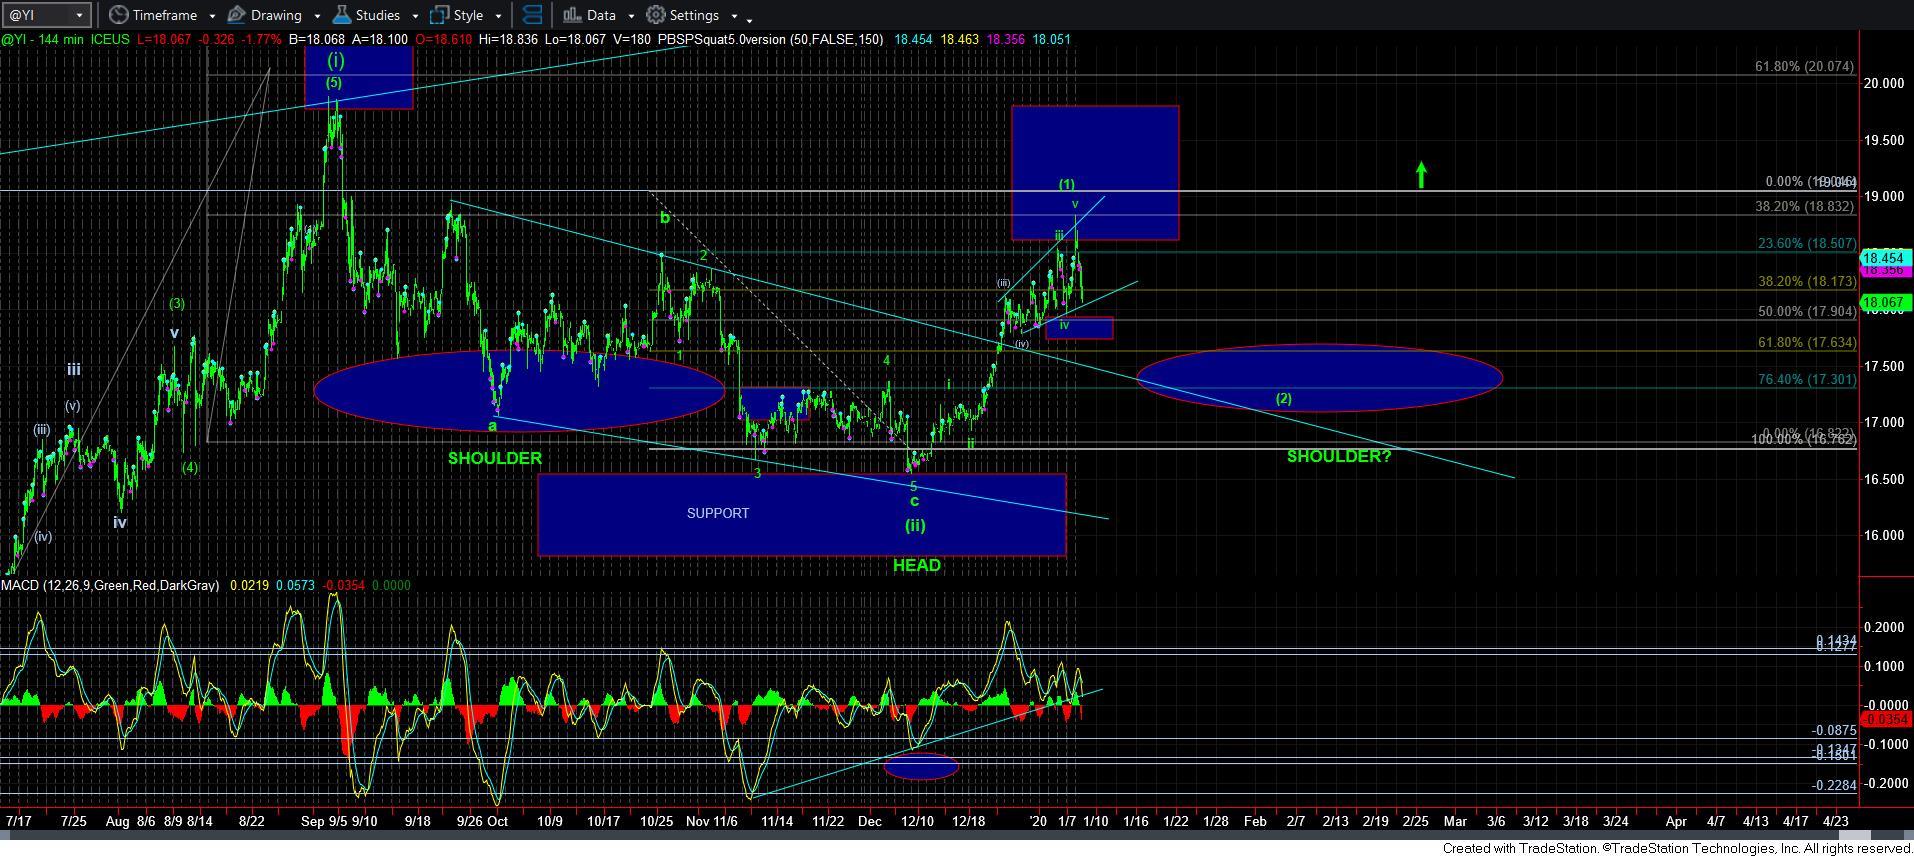Image resolution: width=1914 pixels, height=856 pixels.
Task: Click the green up arrow on chart
Action: 1421,175
